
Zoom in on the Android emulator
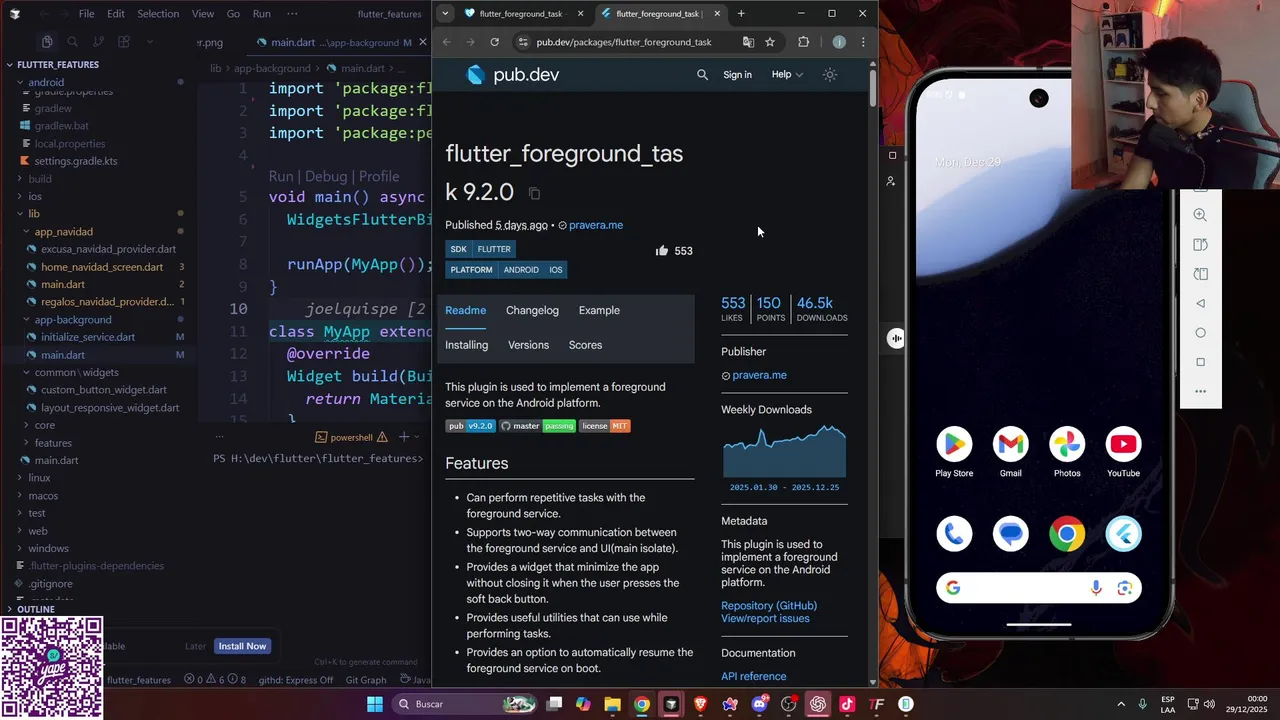1200,215
